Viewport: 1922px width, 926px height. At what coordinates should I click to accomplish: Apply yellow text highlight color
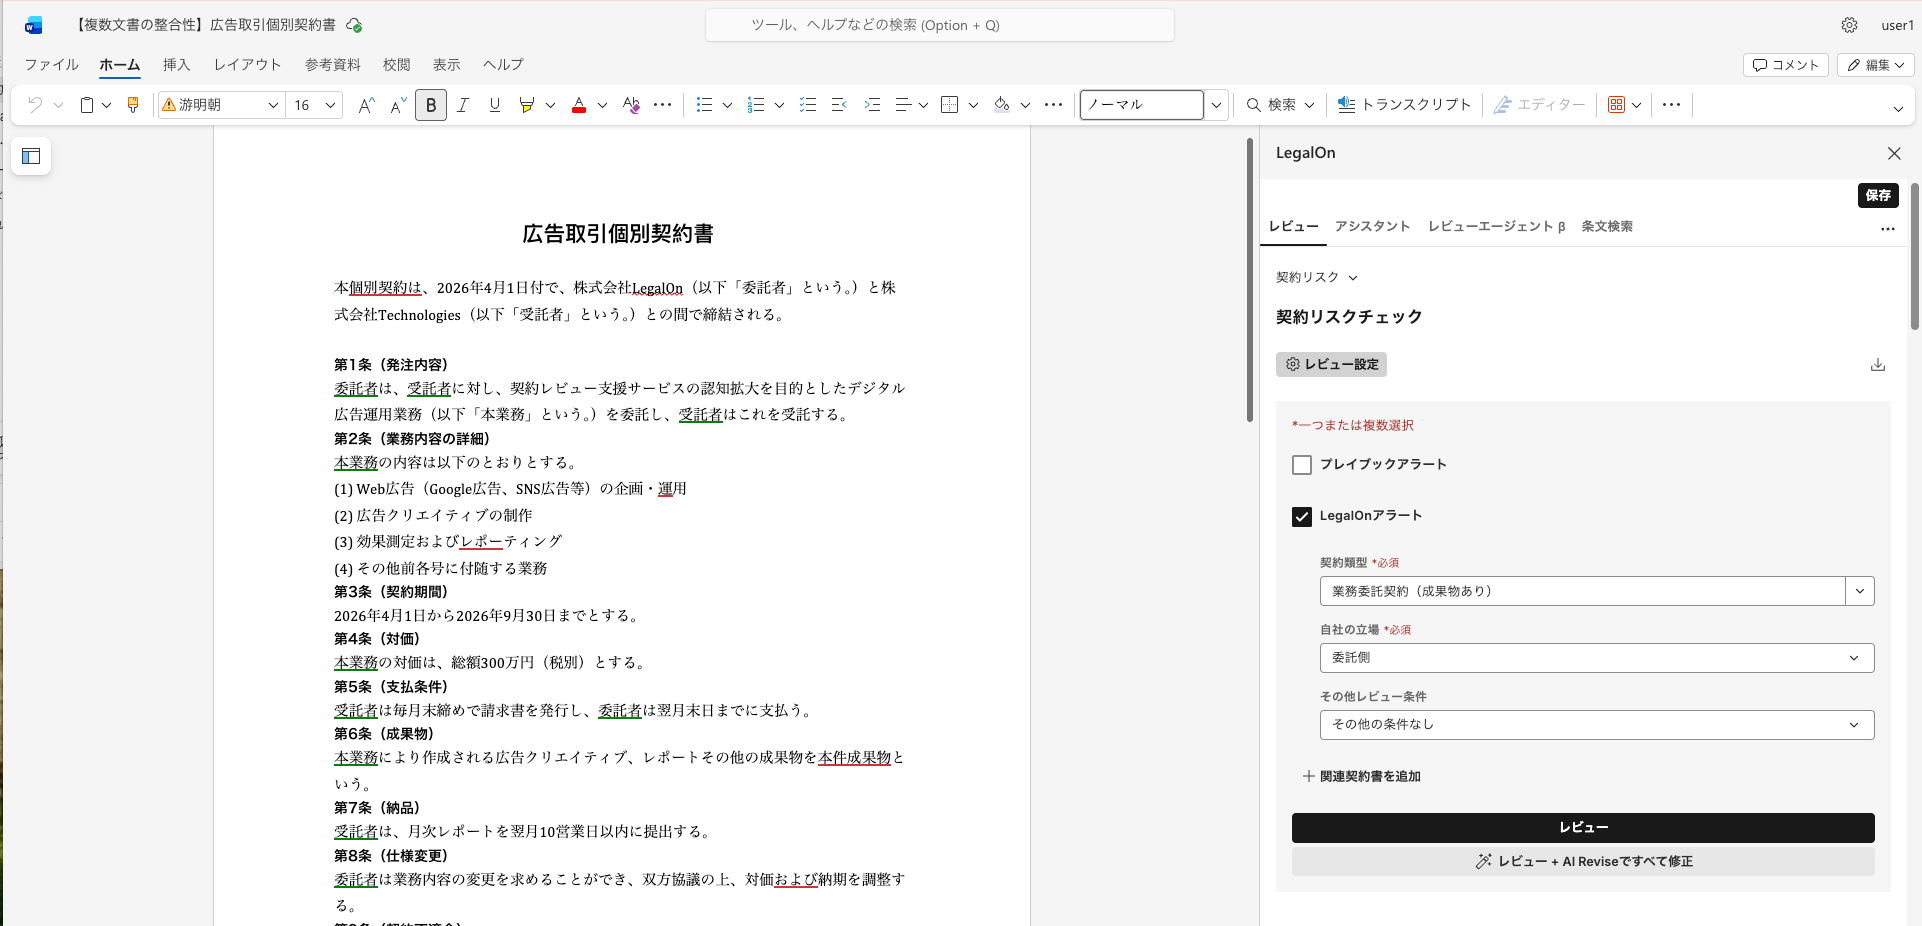[x=527, y=105]
